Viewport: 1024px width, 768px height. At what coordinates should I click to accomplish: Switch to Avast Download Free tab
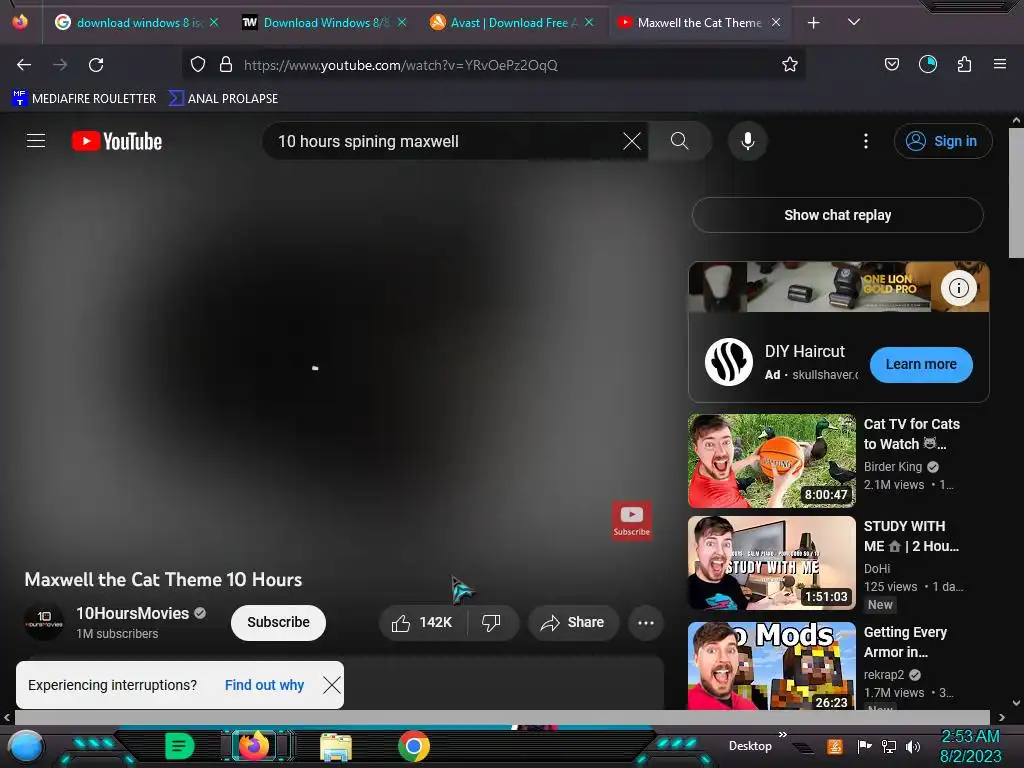click(x=511, y=23)
